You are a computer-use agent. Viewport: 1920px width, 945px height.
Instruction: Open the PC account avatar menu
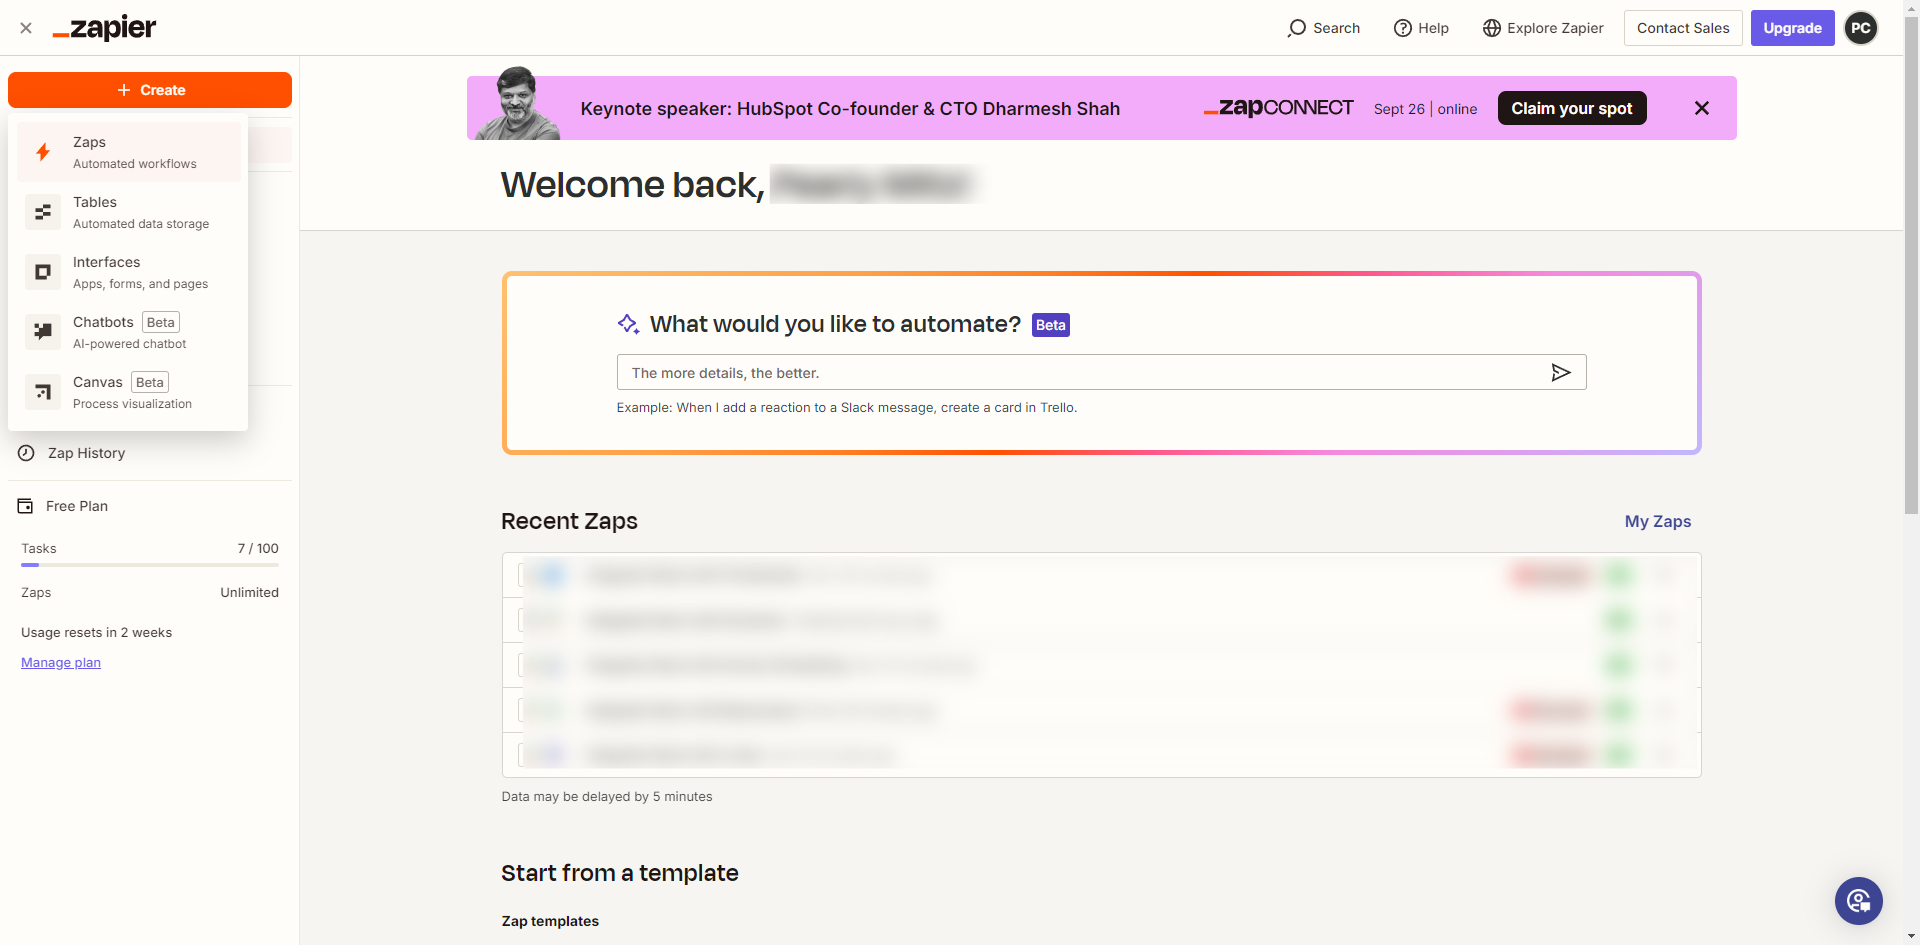tap(1861, 28)
